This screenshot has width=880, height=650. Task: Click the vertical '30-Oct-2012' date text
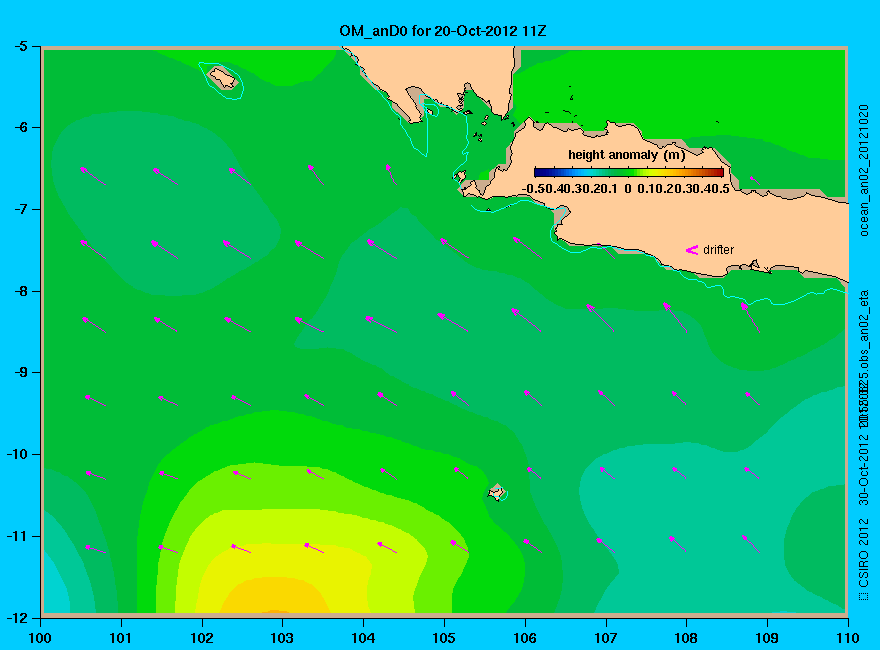pos(864,469)
